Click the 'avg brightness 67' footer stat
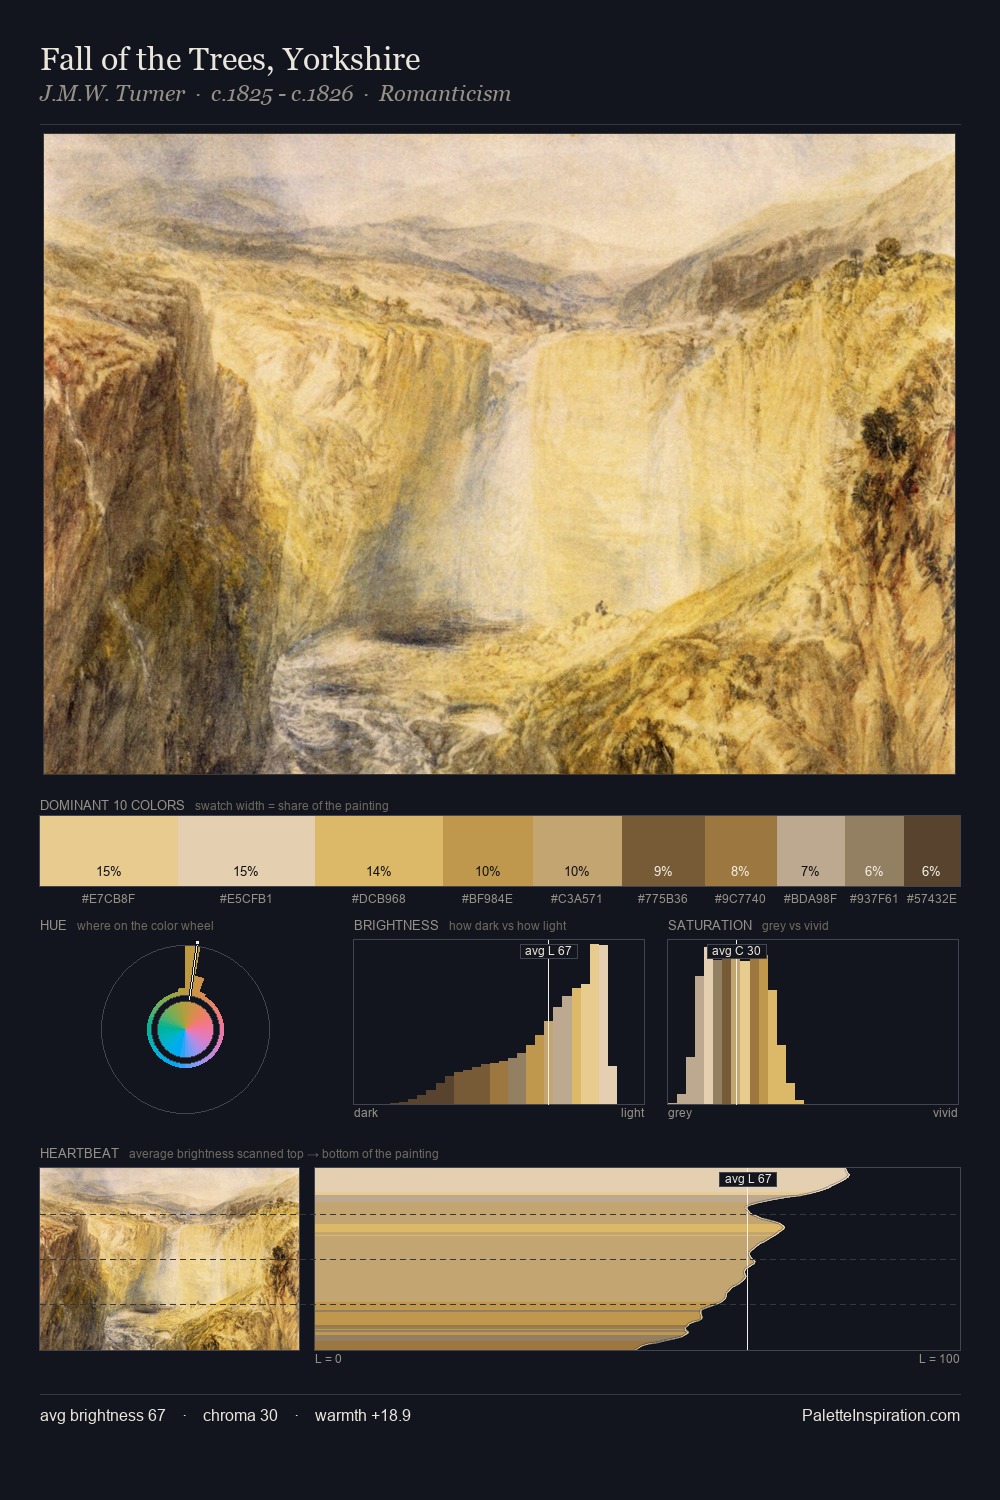Image resolution: width=1000 pixels, height=1500 pixels. click(x=103, y=1415)
